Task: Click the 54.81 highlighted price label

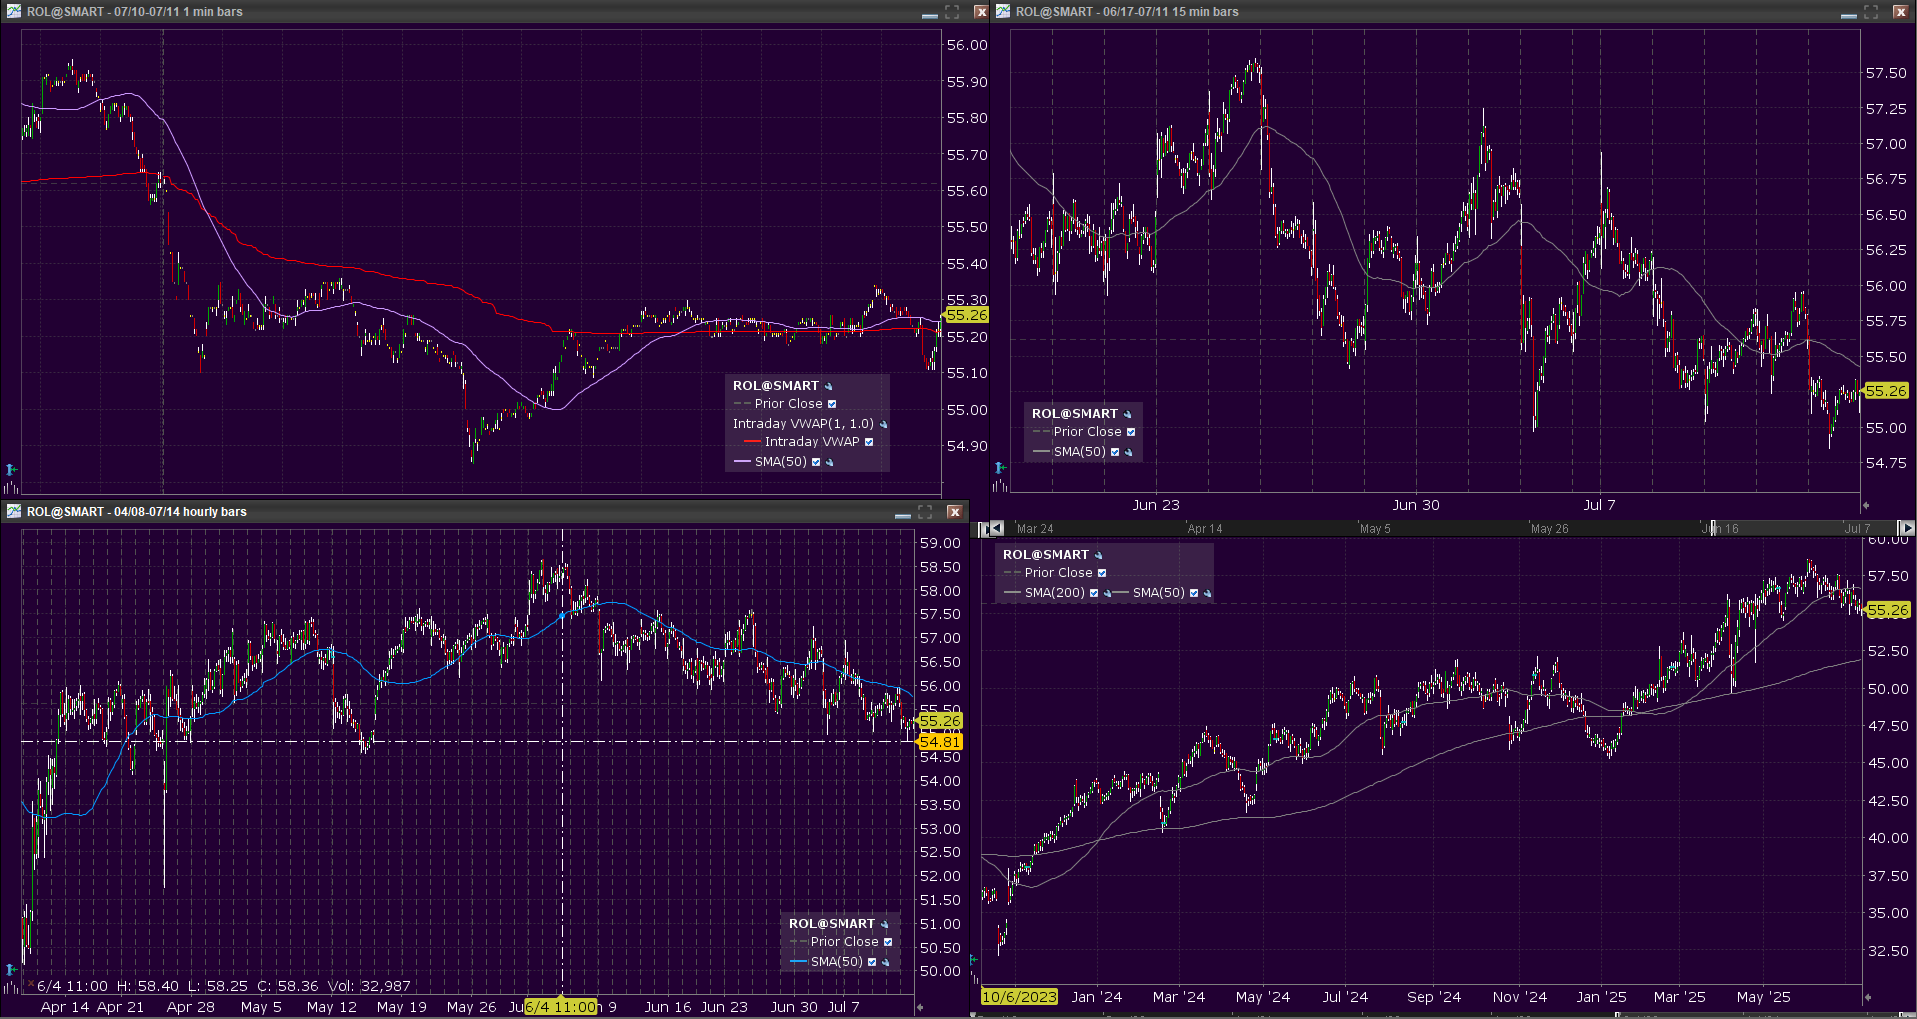Action: pyautogui.click(x=939, y=742)
